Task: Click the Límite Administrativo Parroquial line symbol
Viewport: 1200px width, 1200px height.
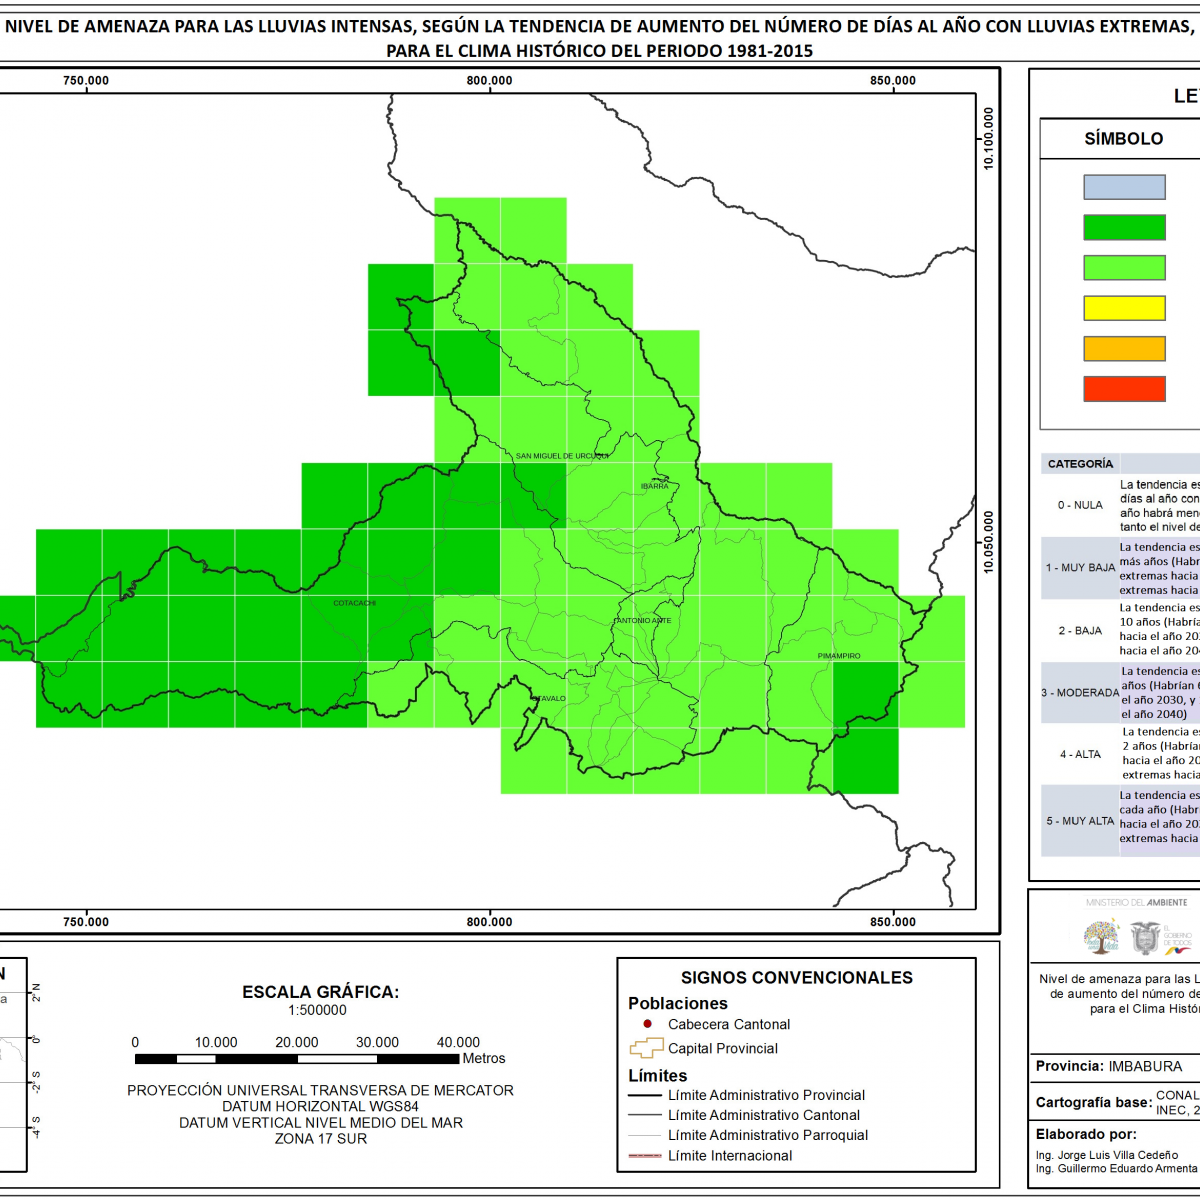Action: click(x=645, y=1135)
